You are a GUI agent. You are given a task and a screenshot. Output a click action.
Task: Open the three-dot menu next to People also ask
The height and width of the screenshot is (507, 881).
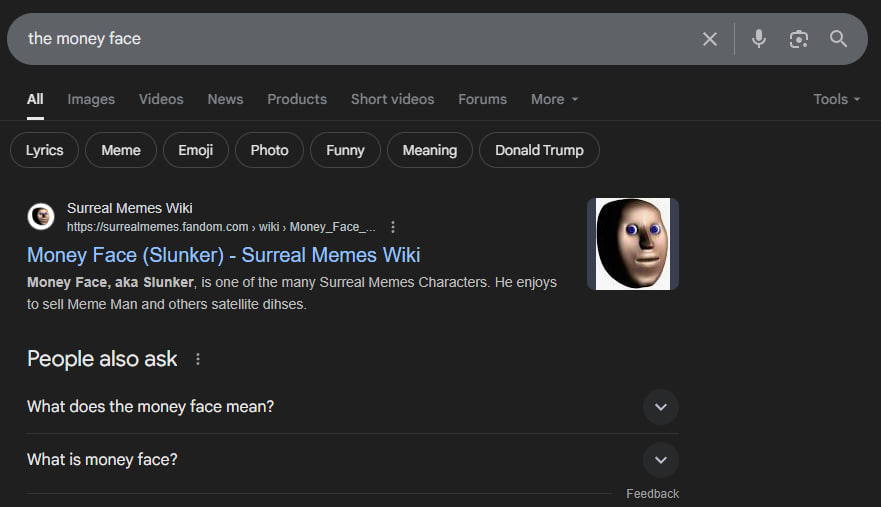(198, 359)
